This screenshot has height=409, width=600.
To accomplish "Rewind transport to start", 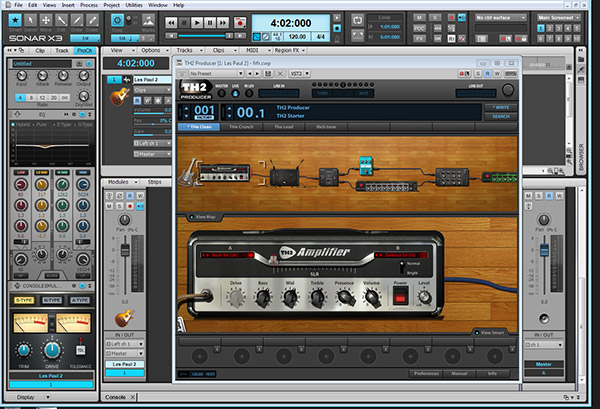I will 171,23.
